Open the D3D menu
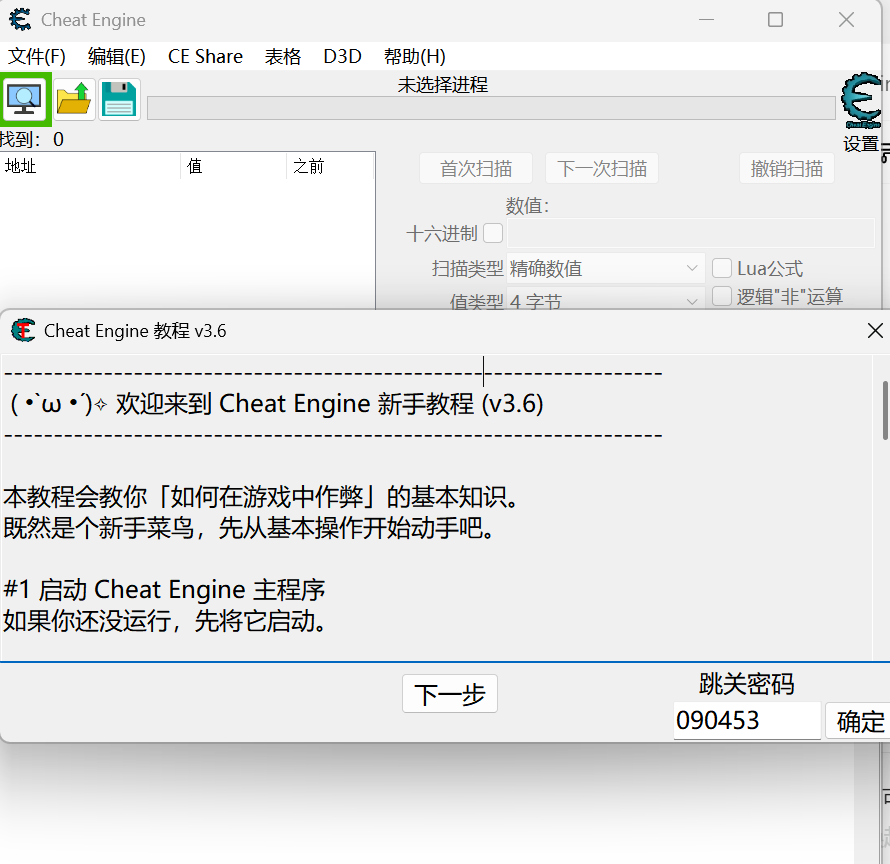 tap(342, 56)
